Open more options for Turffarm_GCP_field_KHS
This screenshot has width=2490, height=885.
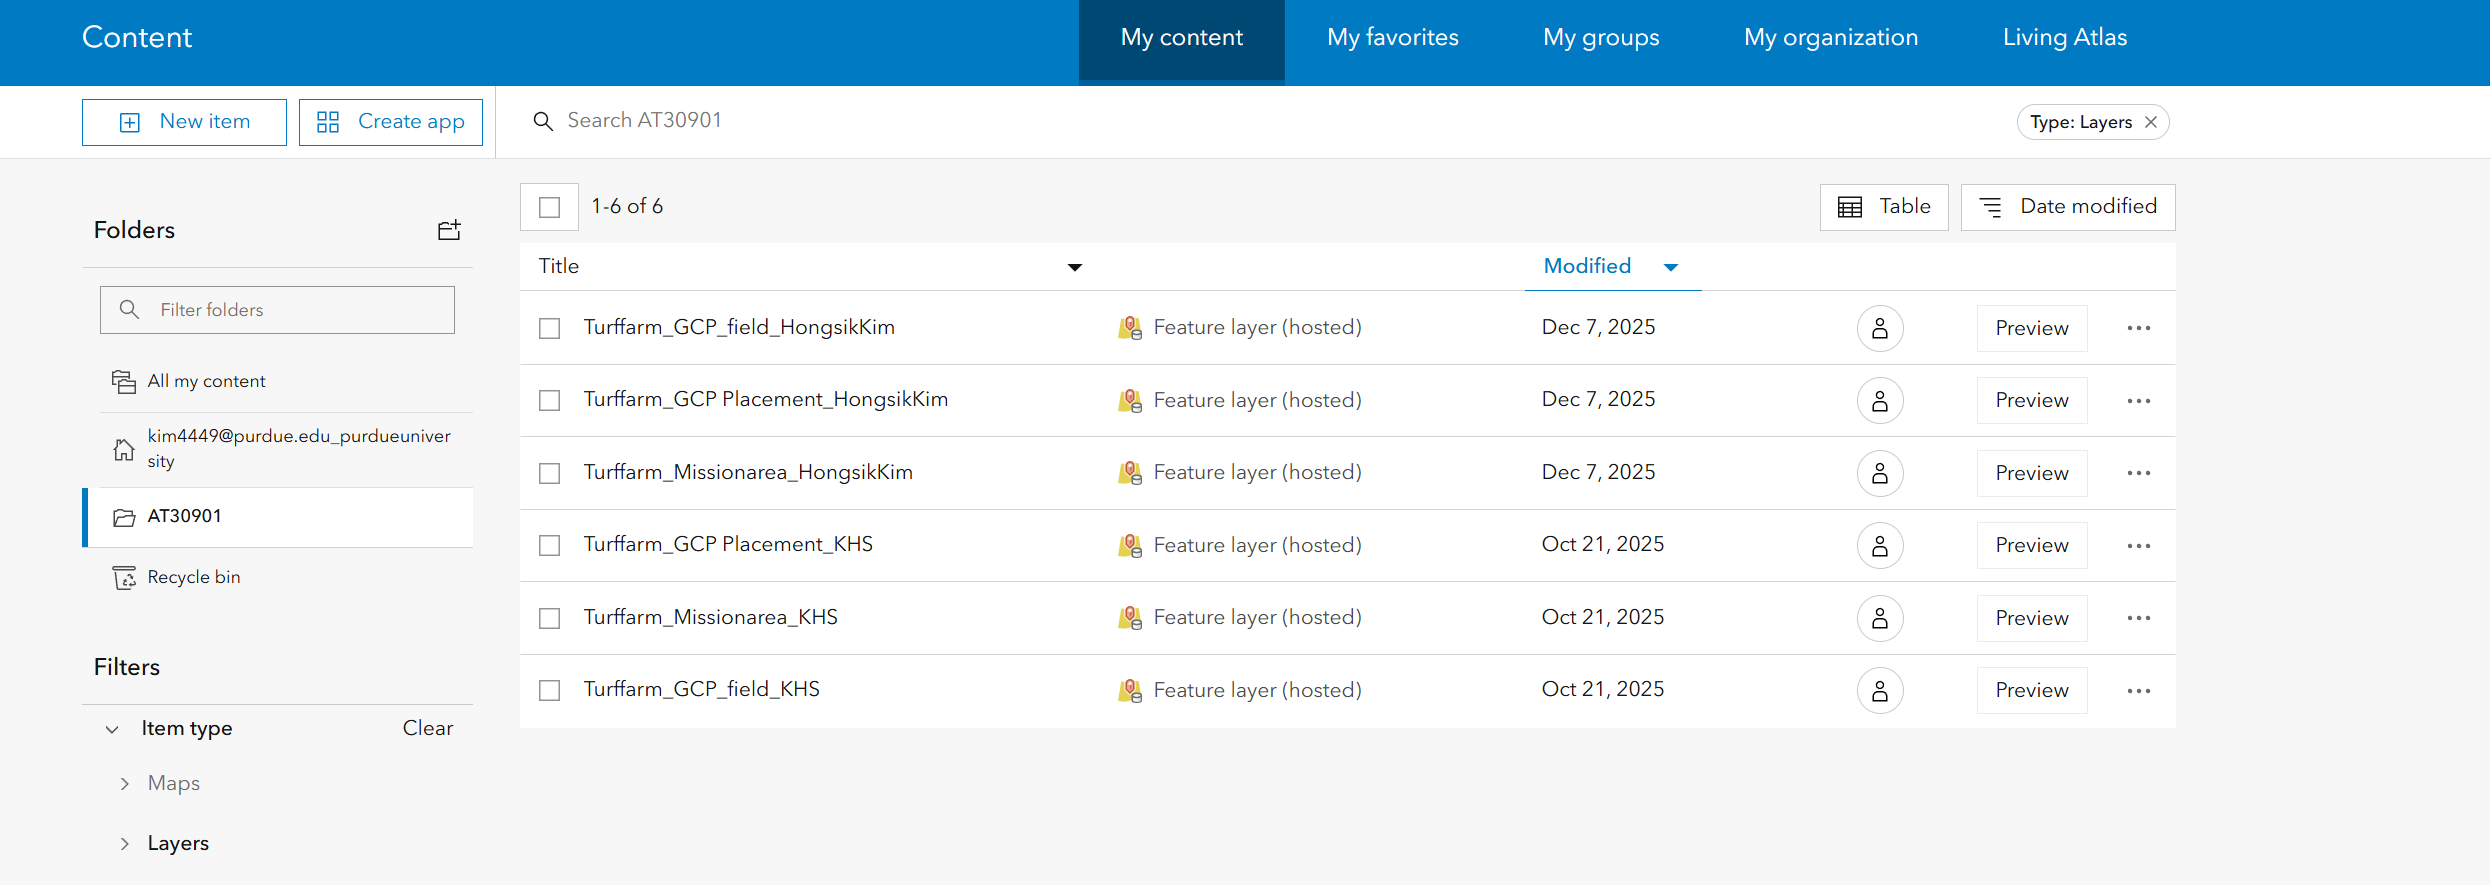click(x=2138, y=691)
